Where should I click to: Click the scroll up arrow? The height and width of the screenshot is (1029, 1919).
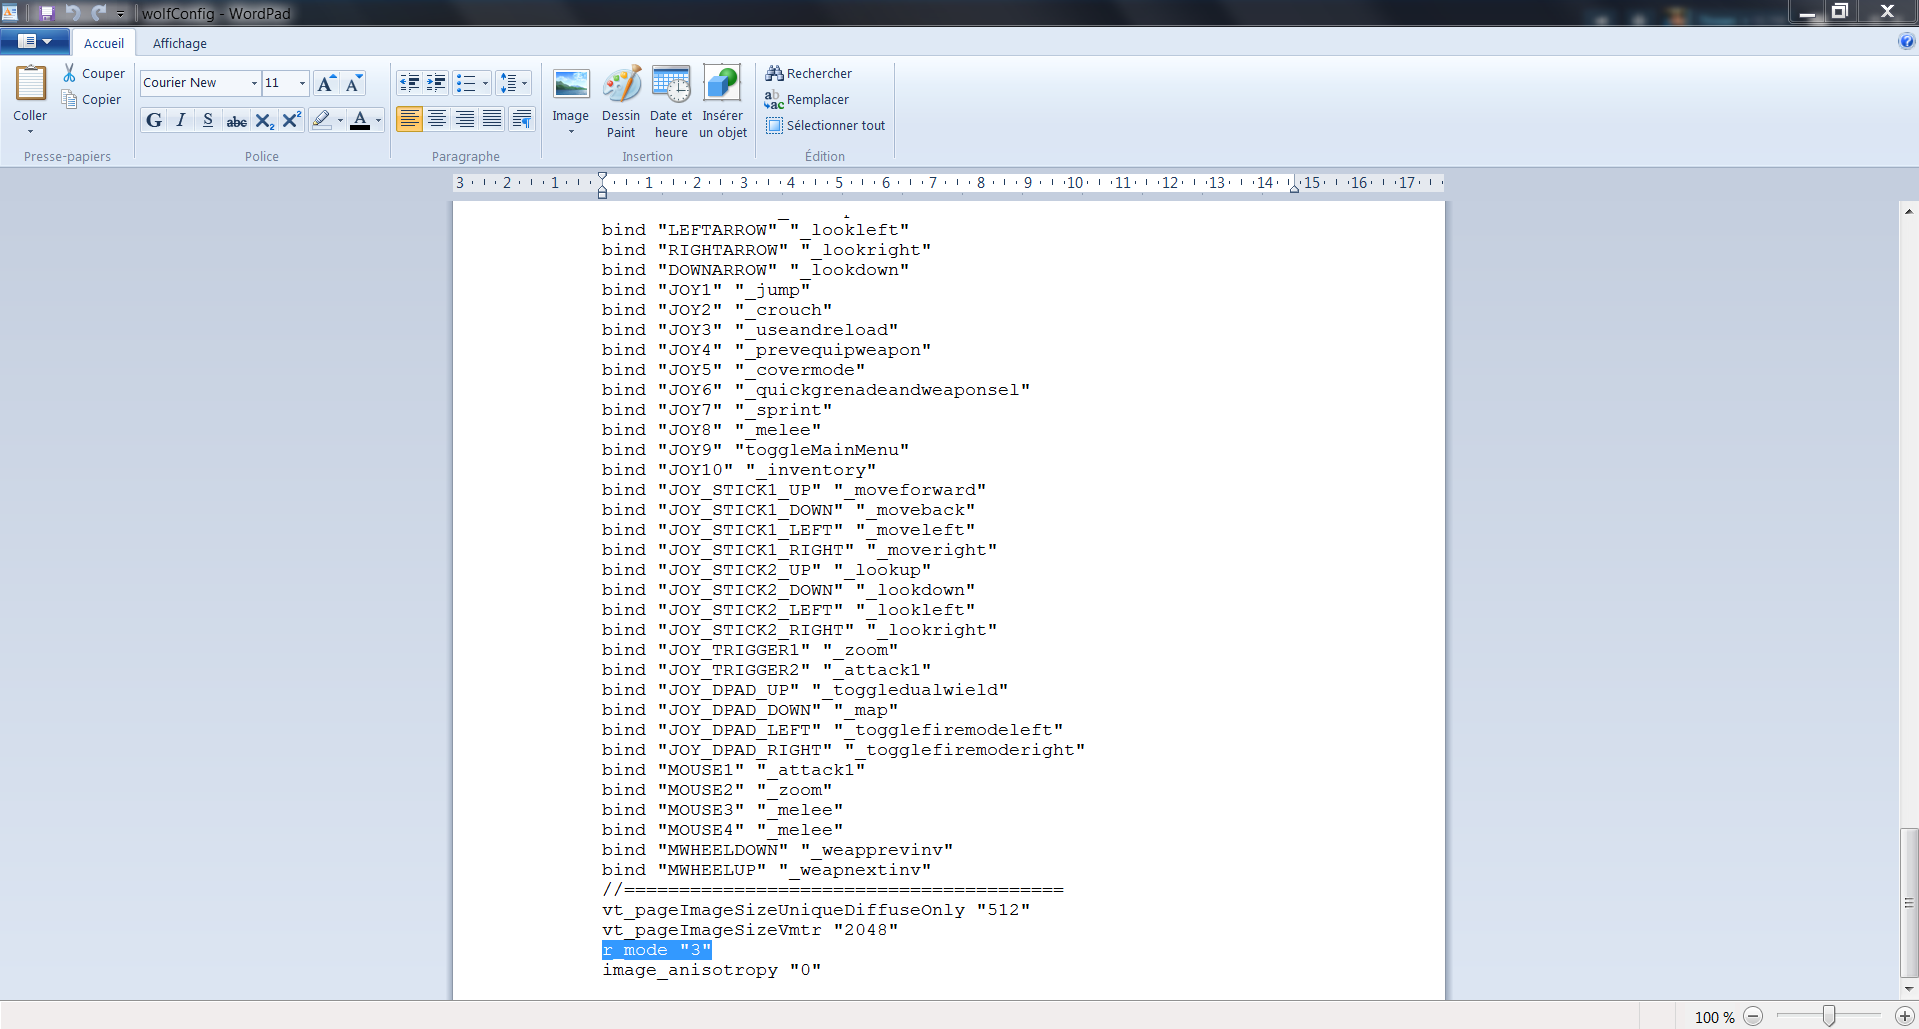(x=1909, y=211)
